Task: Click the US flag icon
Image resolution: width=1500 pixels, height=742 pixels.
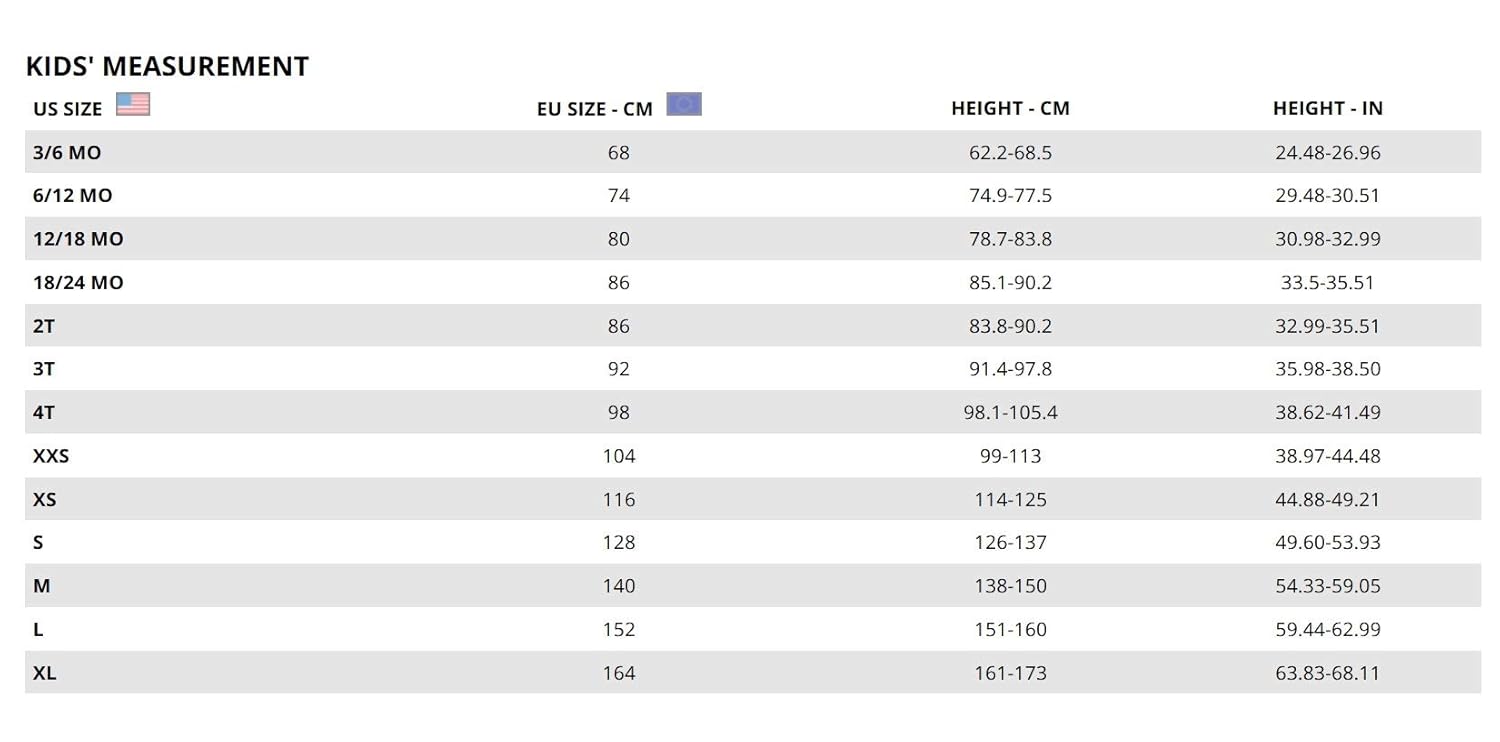Action: [133, 104]
